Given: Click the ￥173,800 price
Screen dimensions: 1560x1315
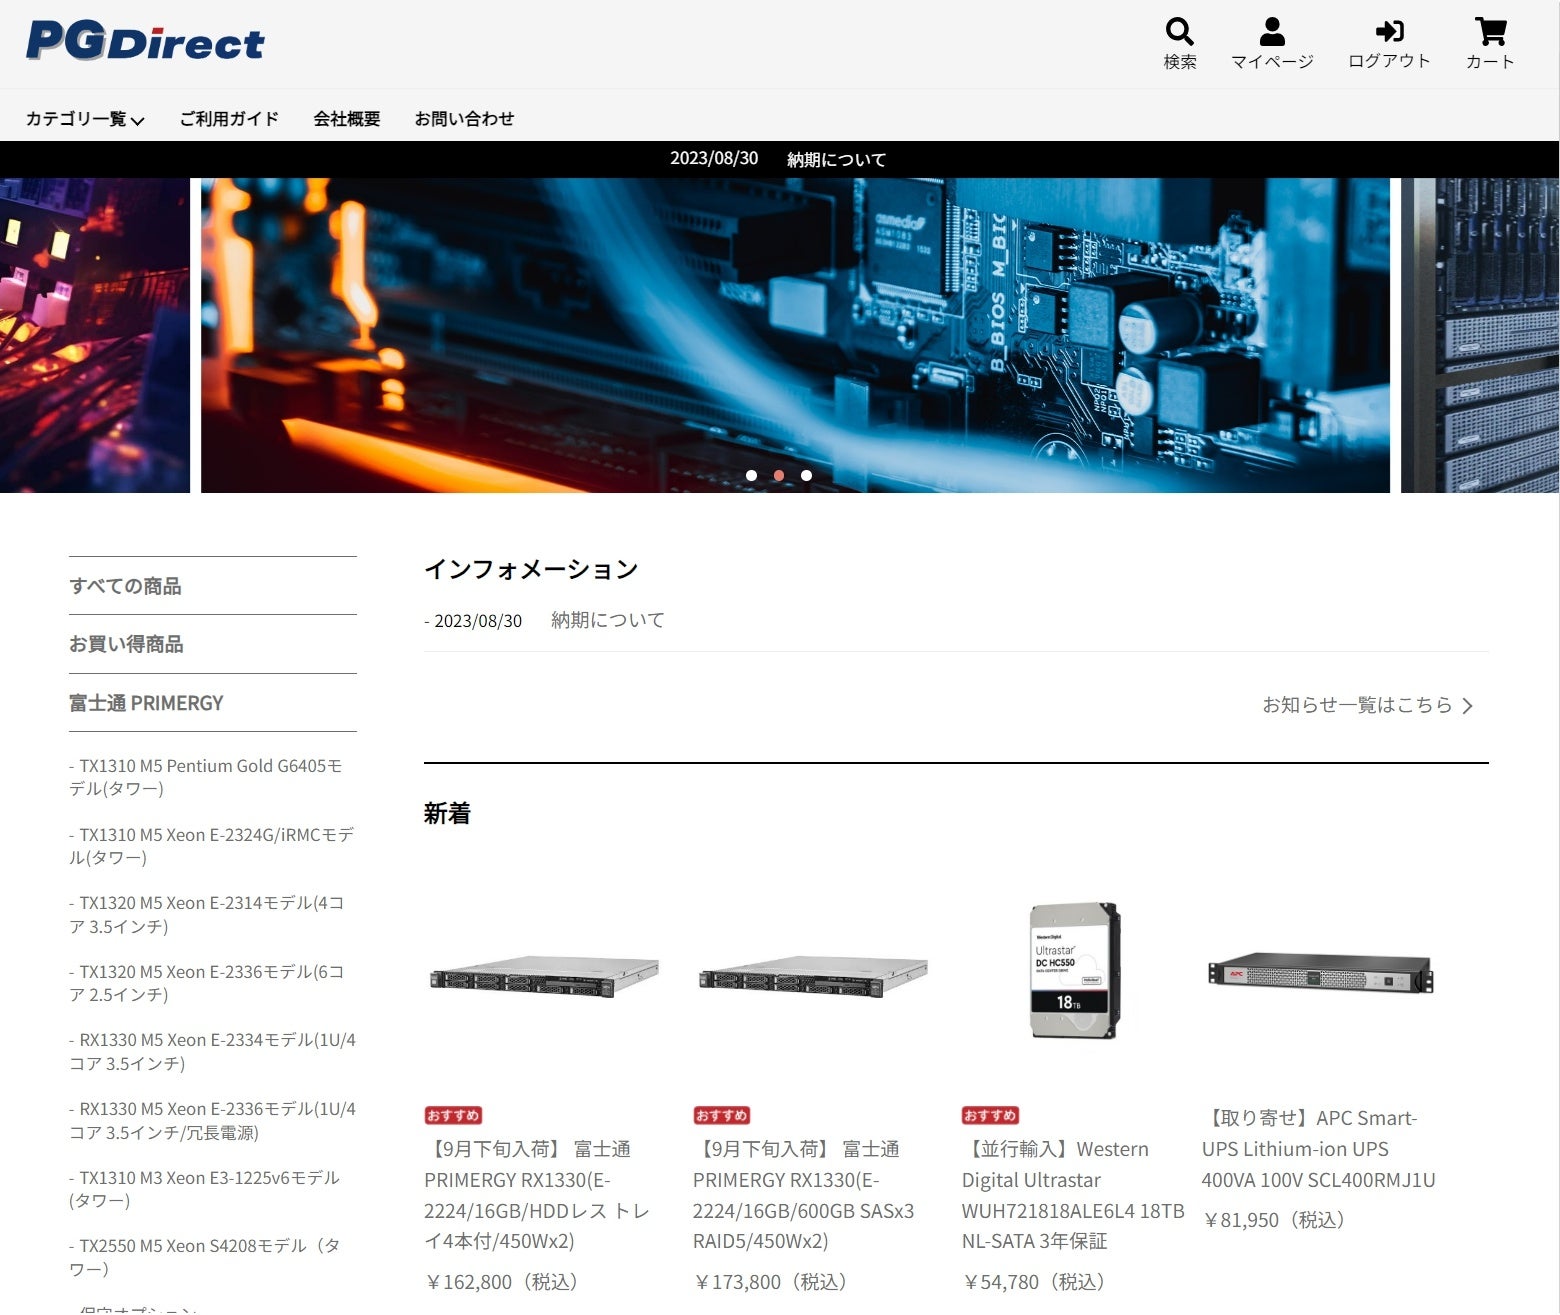Looking at the screenshot, I should pos(770,1282).
